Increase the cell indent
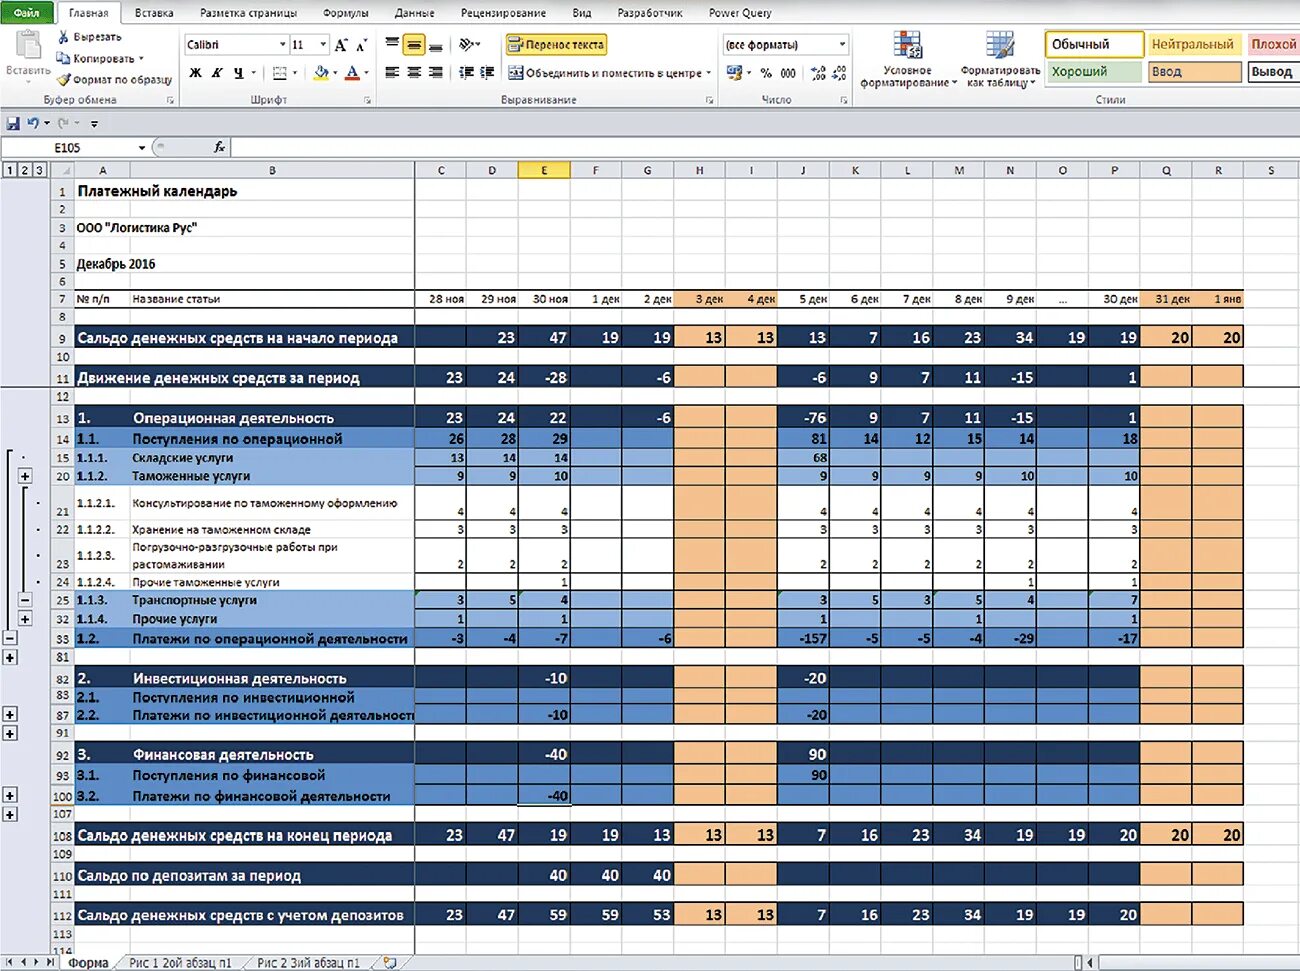This screenshot has width=1300, height=971. pos(487,73)
